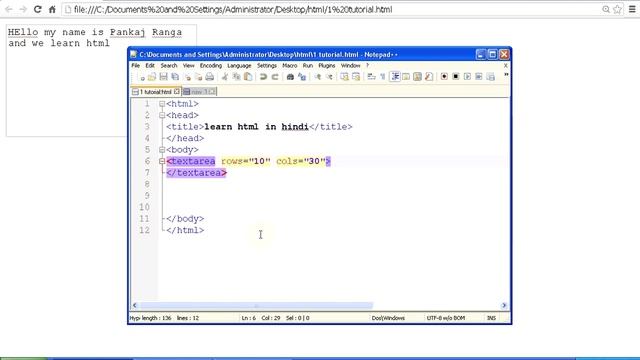Click Dos\Windows in the status bar
This screenshot has width=640, height=360.
(x=388, y=318)
